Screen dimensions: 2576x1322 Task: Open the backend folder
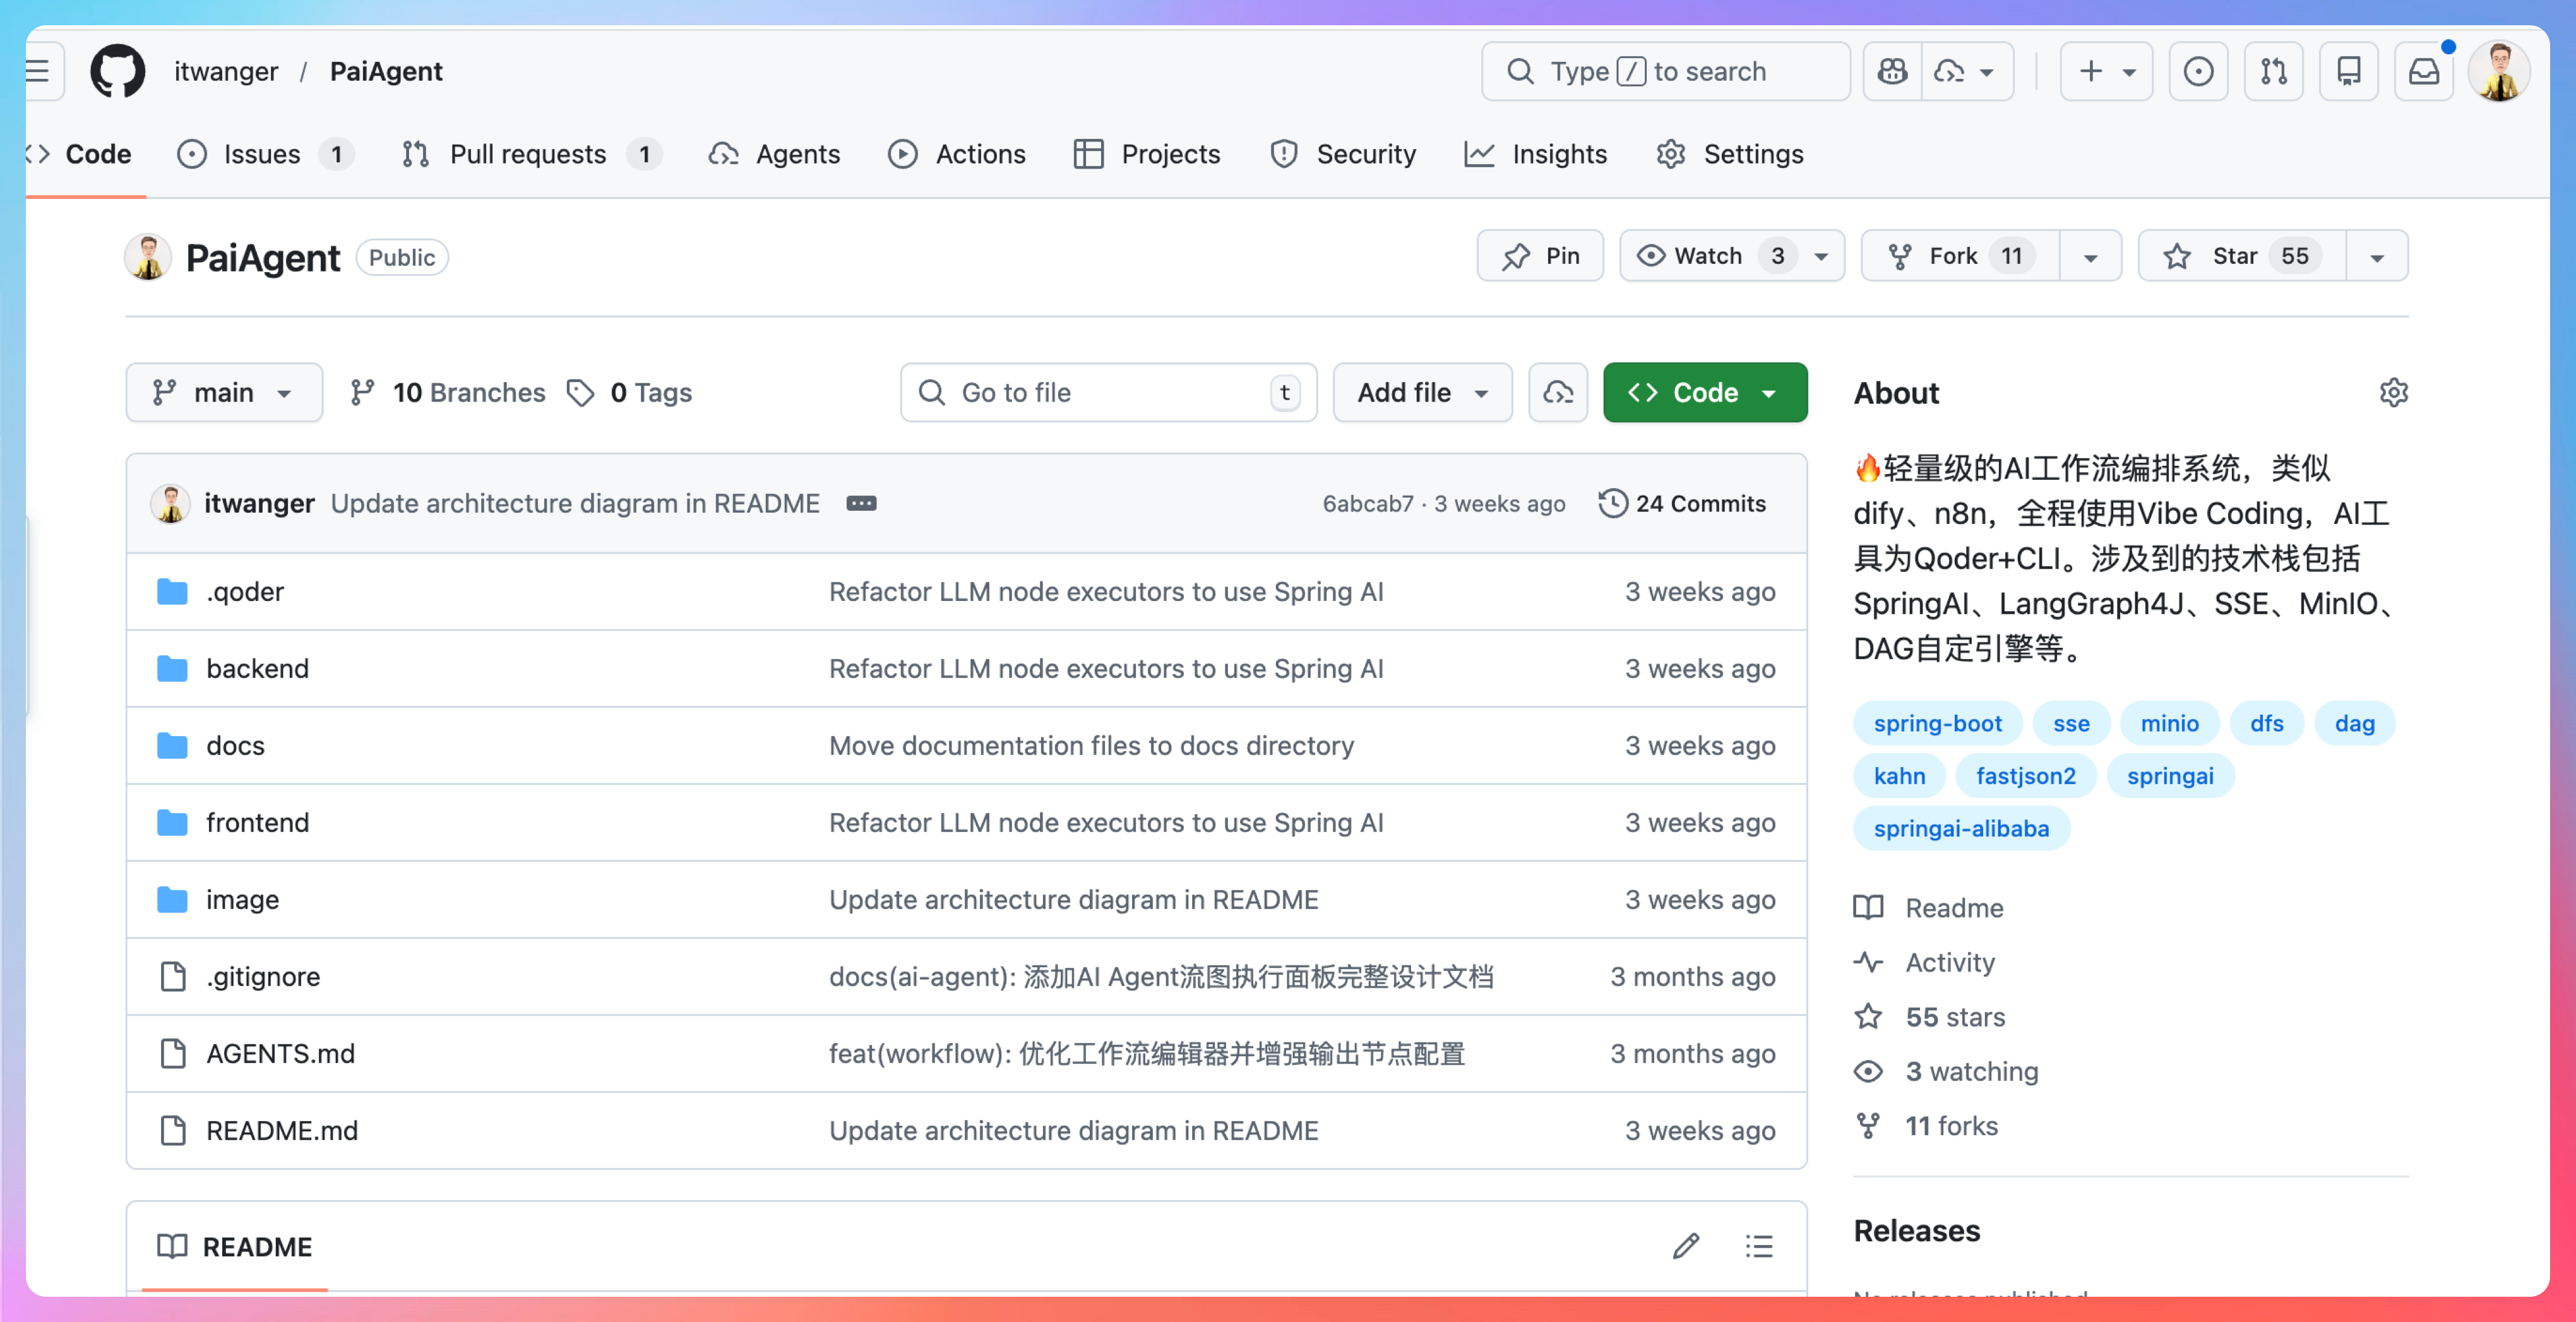[x=257, y=668]
